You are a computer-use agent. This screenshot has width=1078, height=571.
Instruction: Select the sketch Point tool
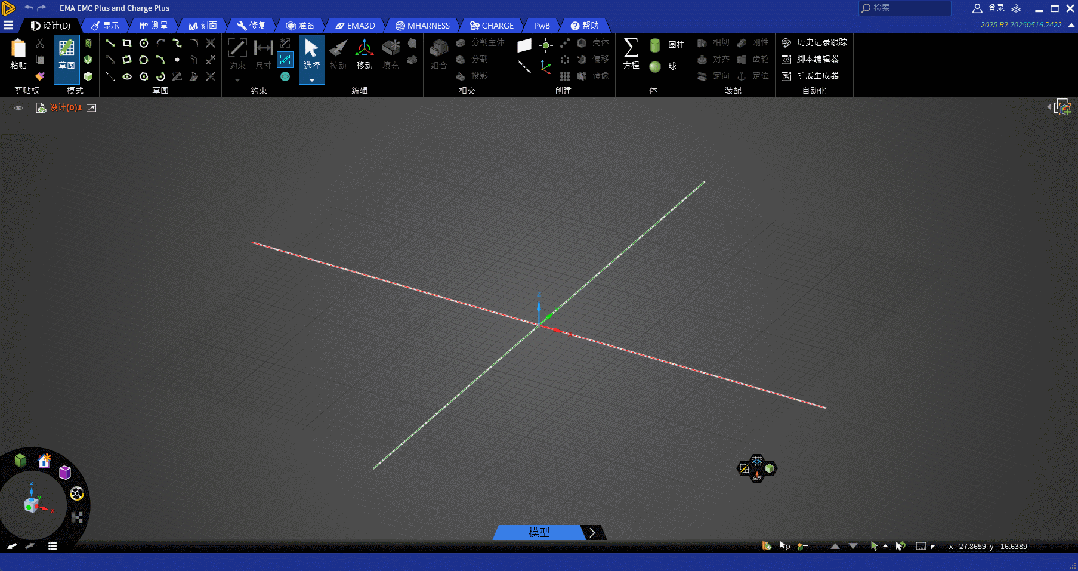coord(177,60)
